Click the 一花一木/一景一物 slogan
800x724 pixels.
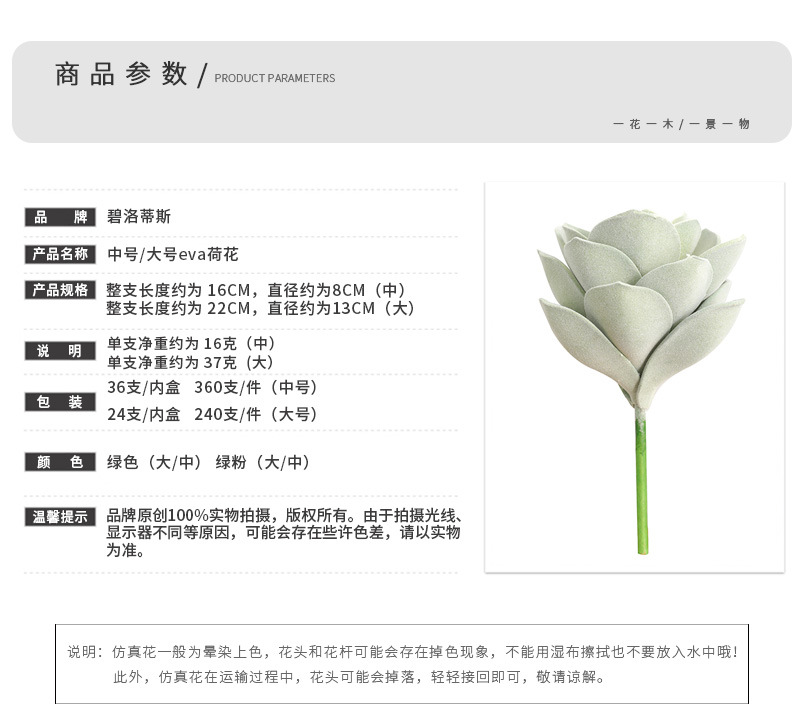pyautogui.click(x=681, y=124)
